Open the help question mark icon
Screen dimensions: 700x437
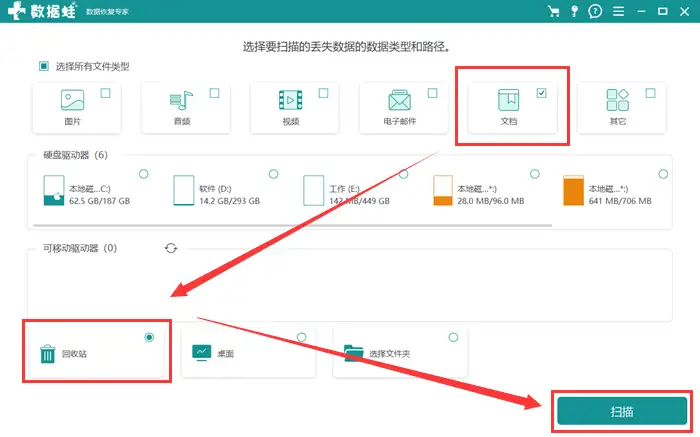595,11
